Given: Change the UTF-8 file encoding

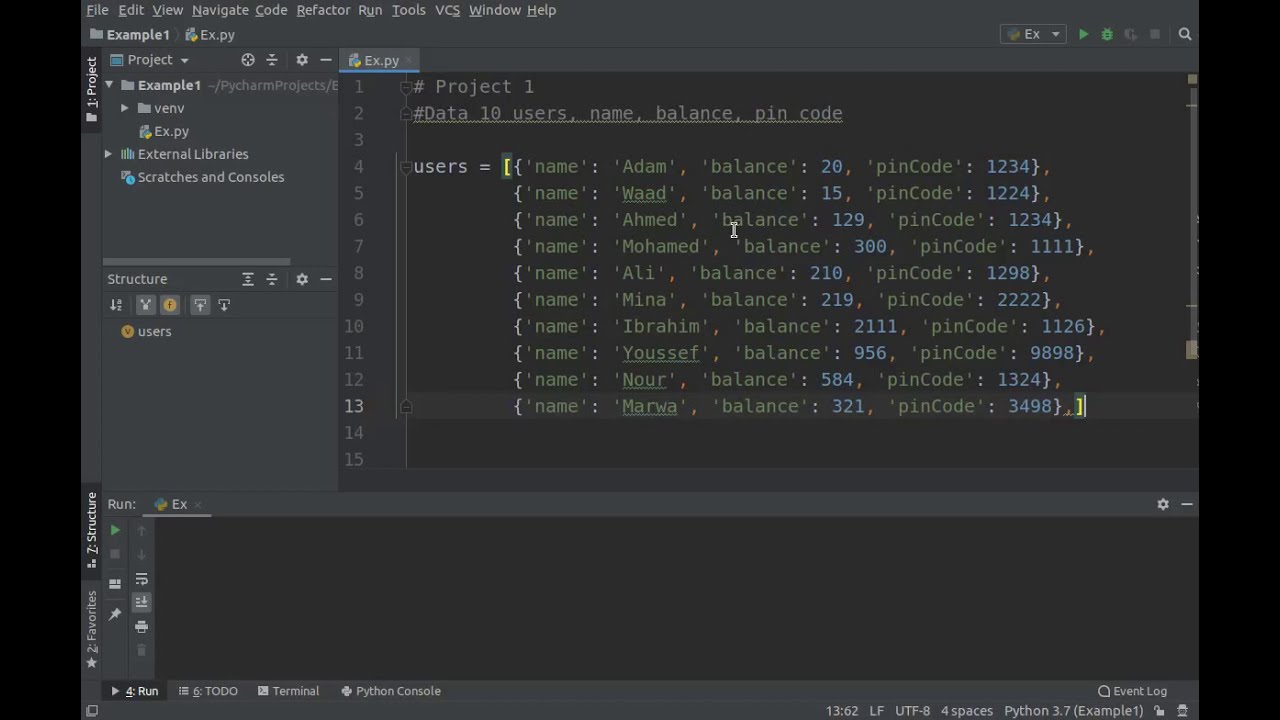Looking at the screenshot, I should click(912, 711).
